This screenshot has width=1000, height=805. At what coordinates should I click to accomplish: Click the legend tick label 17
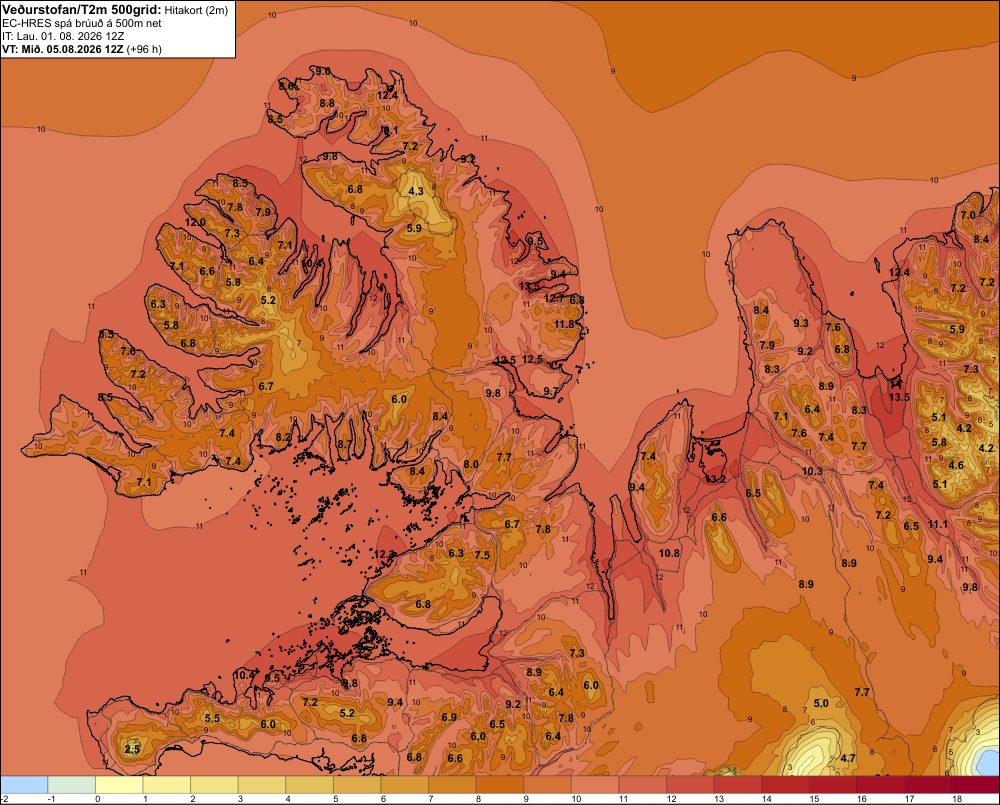[909, 799]
